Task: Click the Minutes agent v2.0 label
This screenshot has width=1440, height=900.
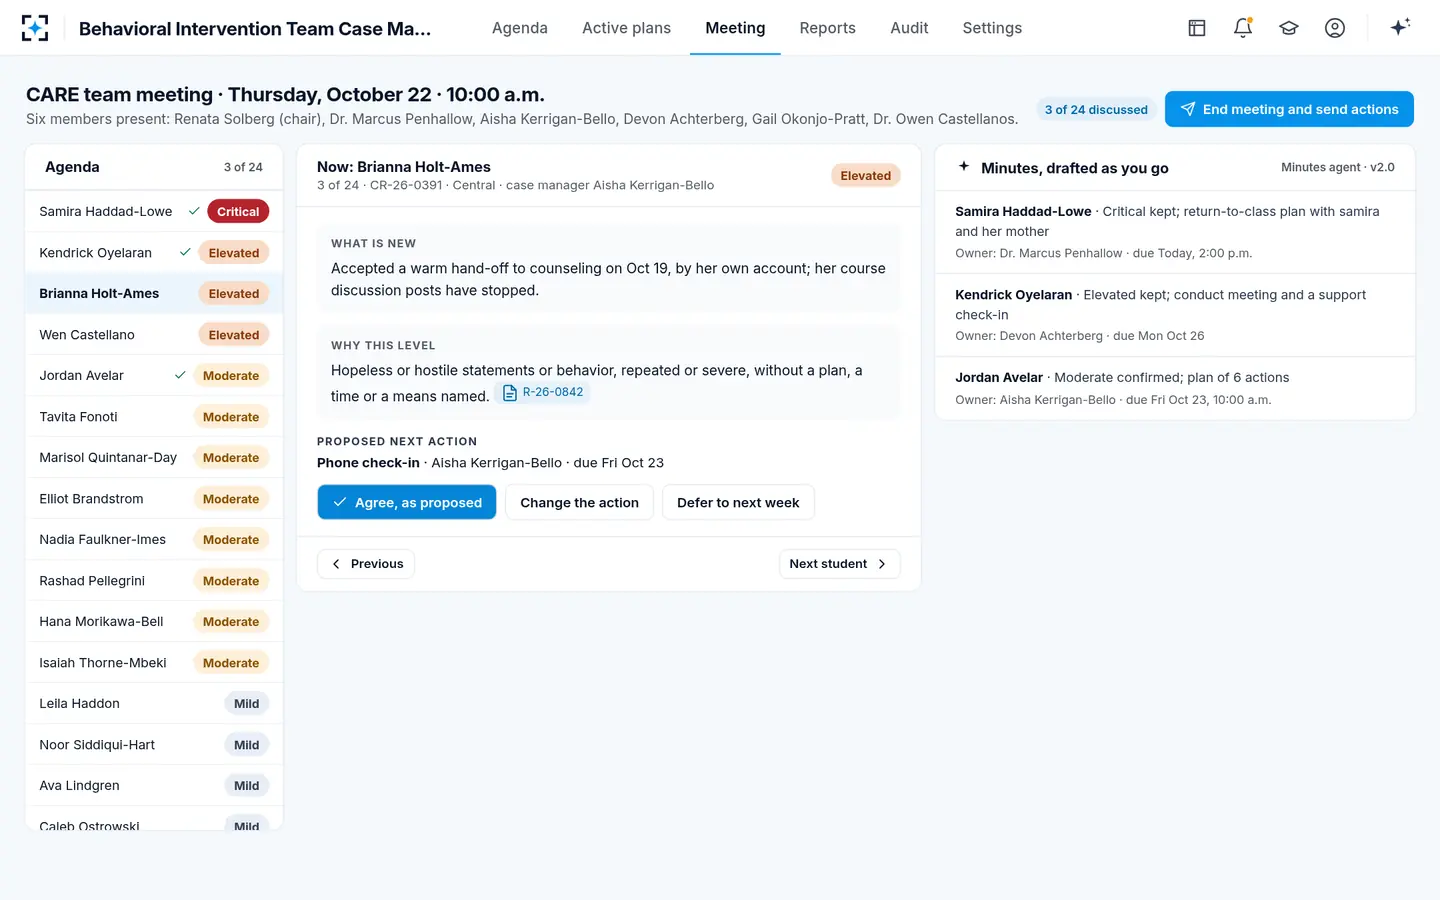Action: tap(1338, 167)
